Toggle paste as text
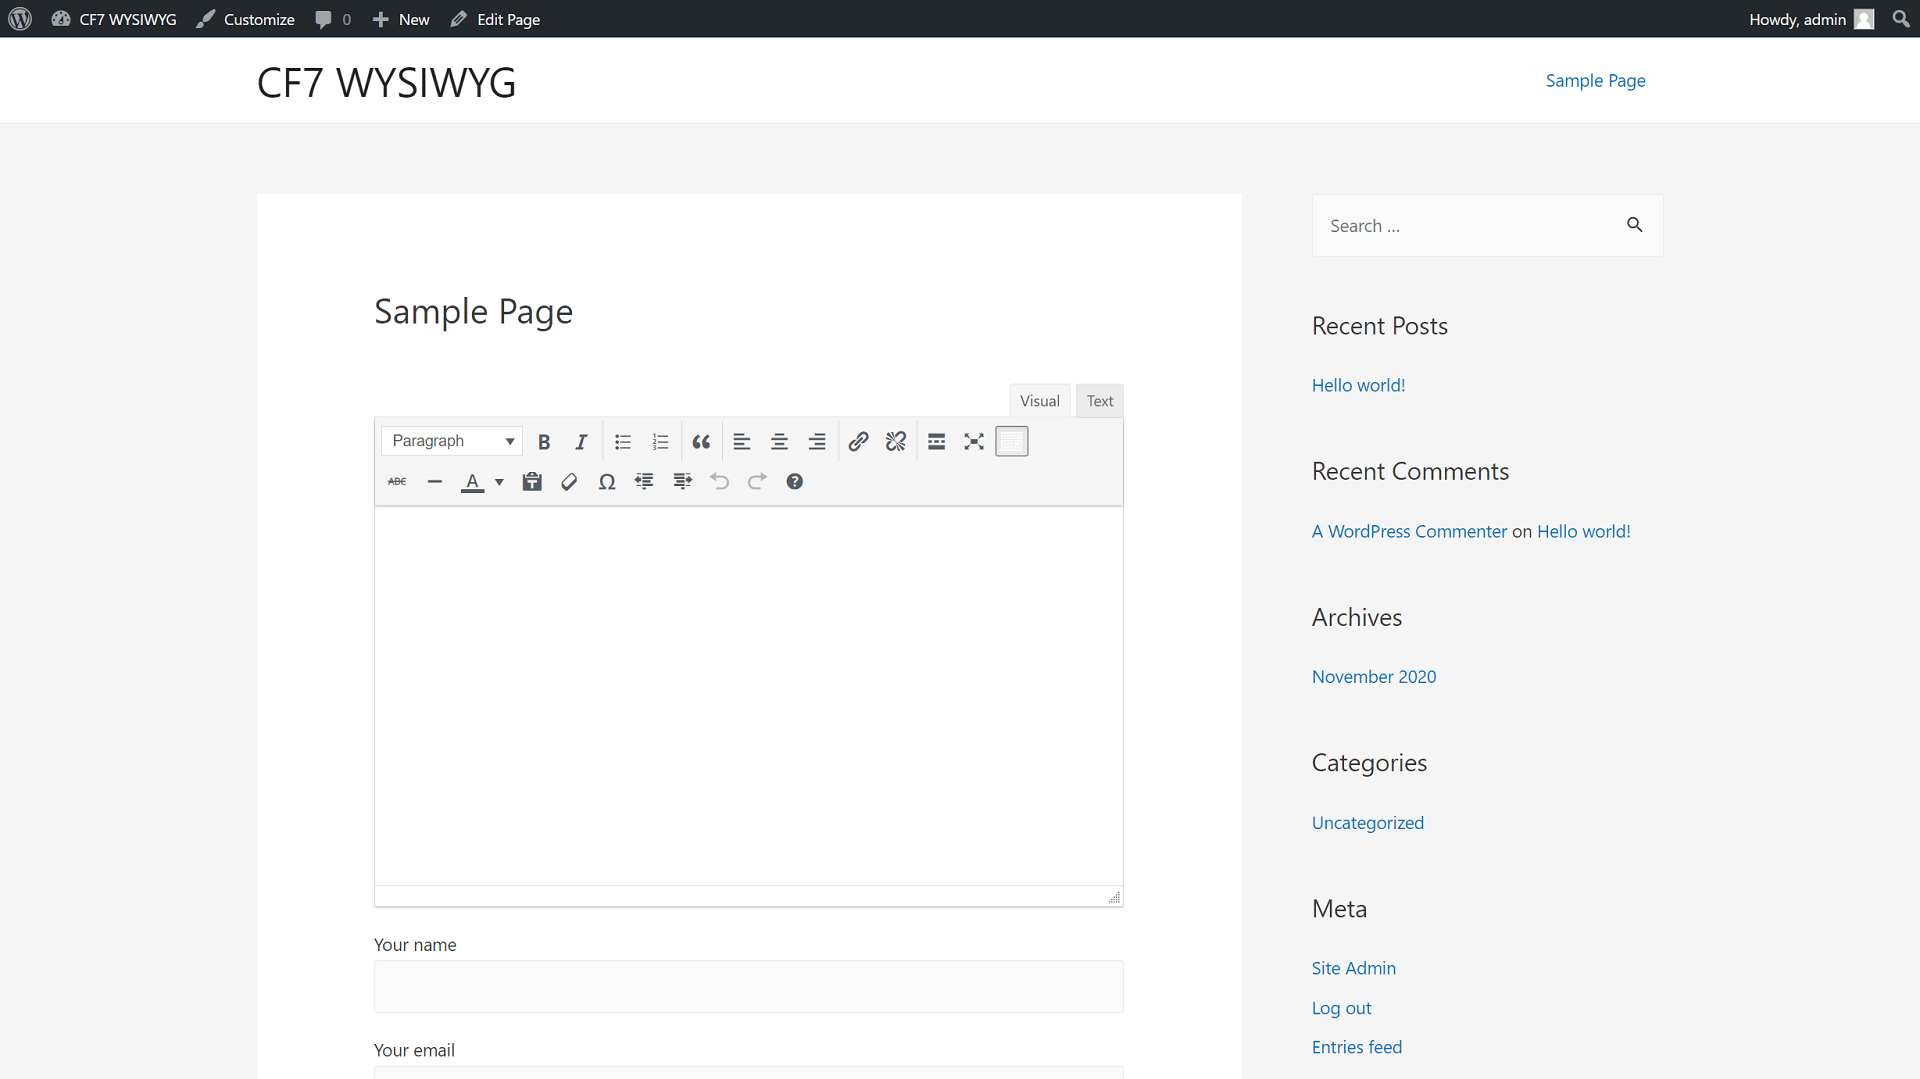 click(x=532, y=481)
